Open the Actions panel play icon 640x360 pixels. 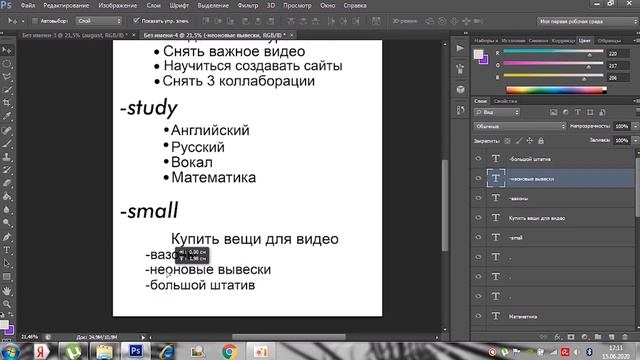tap(460, 48)
